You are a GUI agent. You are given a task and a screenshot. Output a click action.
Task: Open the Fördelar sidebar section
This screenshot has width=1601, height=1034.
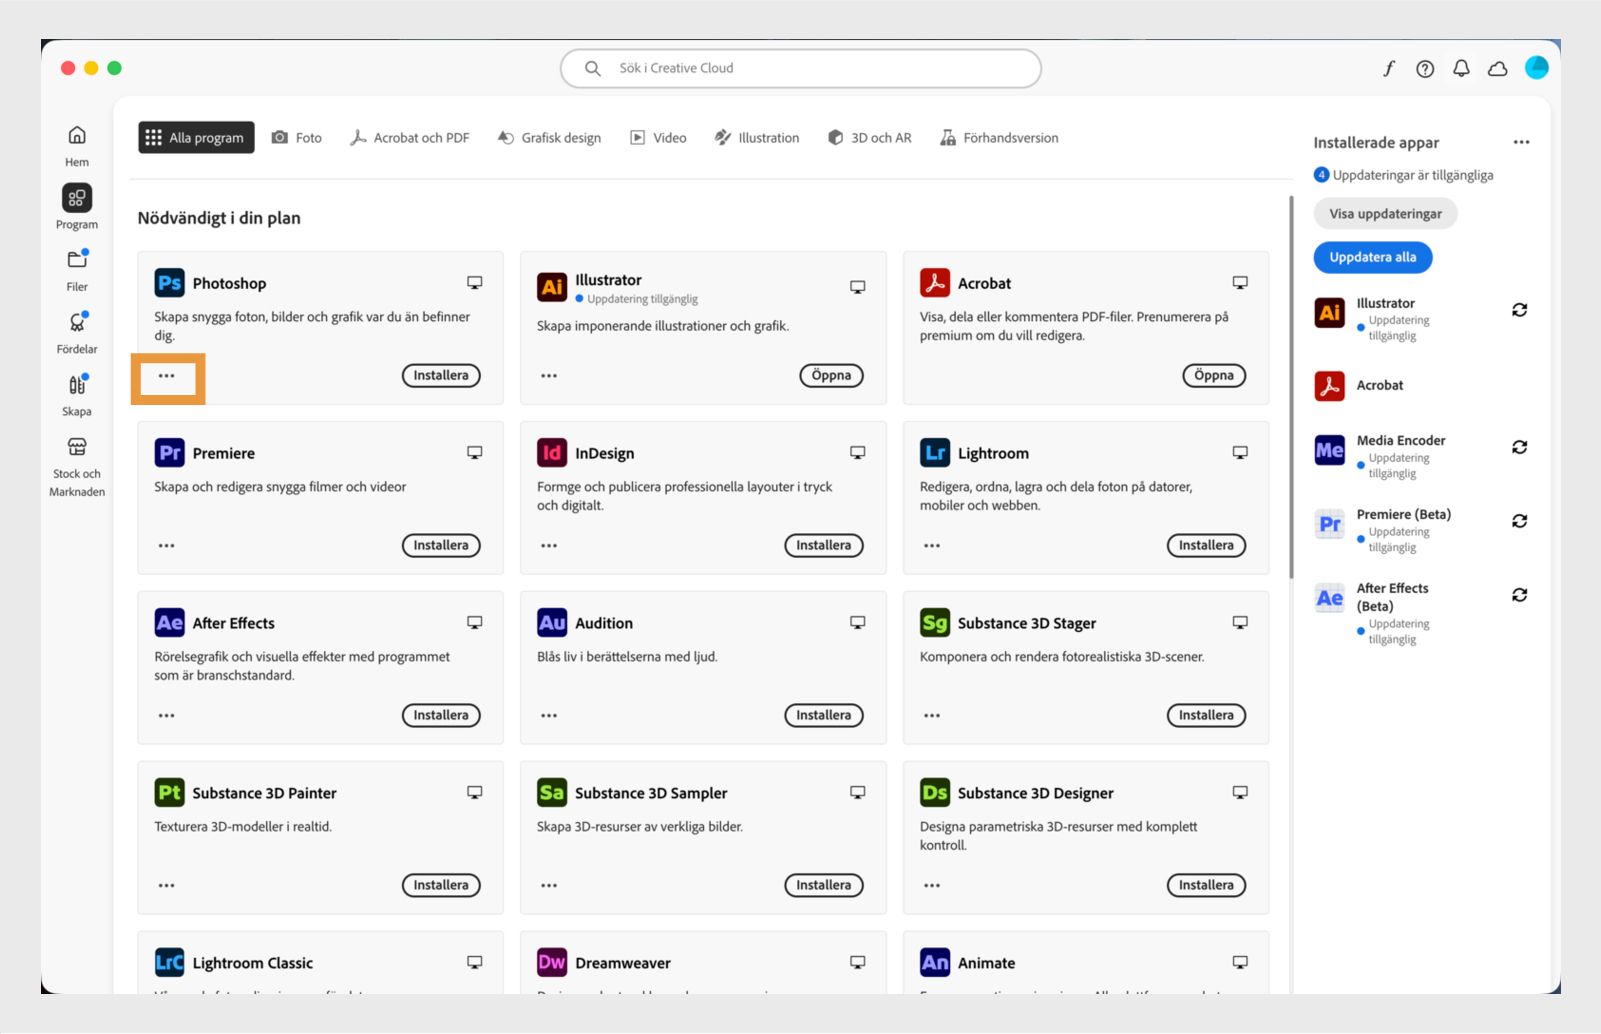[x=77, y=322]
